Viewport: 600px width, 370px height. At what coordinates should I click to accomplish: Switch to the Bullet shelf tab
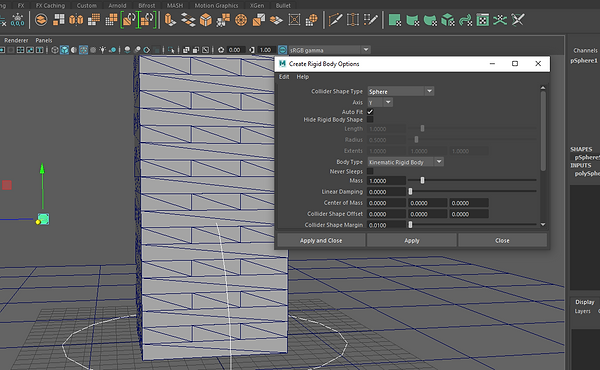click(x=283, y=5)
